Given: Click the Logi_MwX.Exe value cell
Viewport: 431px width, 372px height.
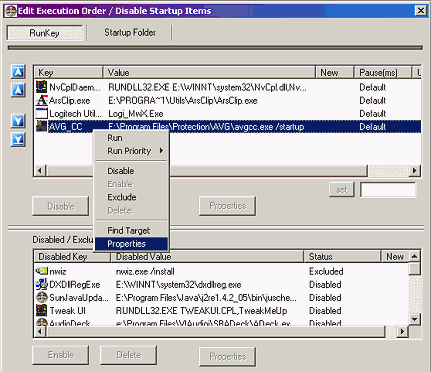Looking at the screenshot, I should pos(136,114).
